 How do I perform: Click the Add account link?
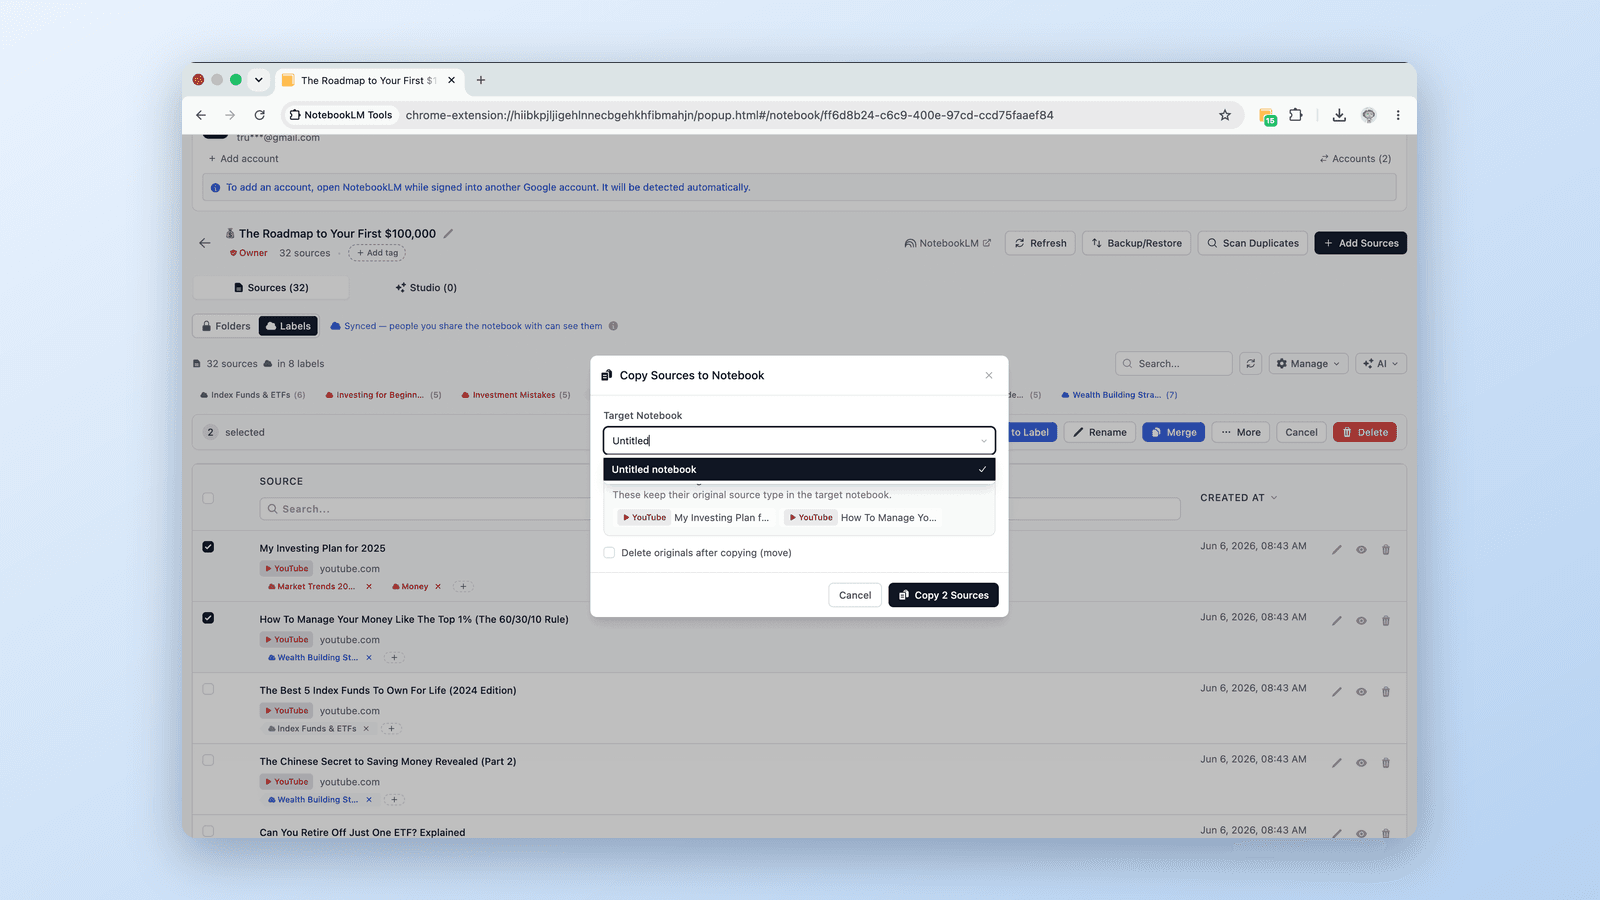coord(243,159)
